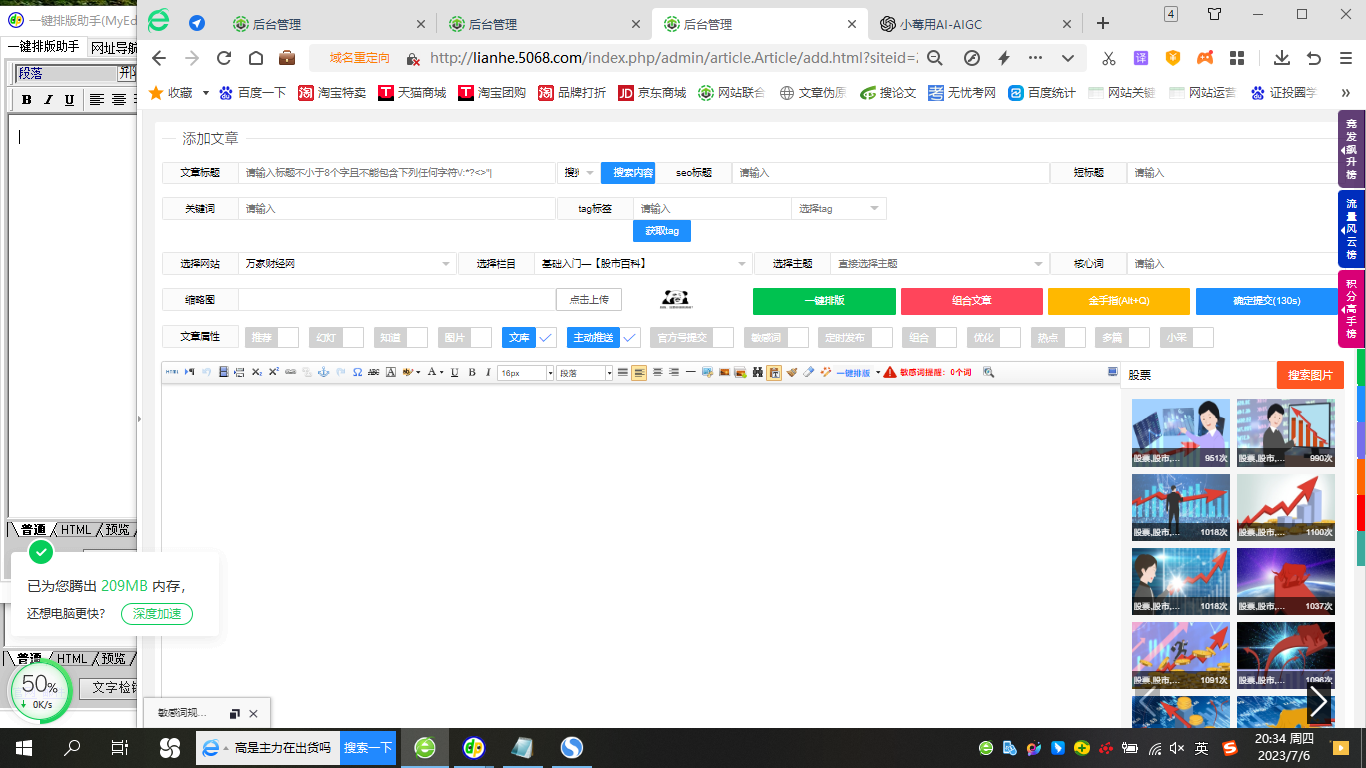Viewport: 1366px width, 768px height.
Task: Apply superscript using the X² icon
Action: point(273,372)
